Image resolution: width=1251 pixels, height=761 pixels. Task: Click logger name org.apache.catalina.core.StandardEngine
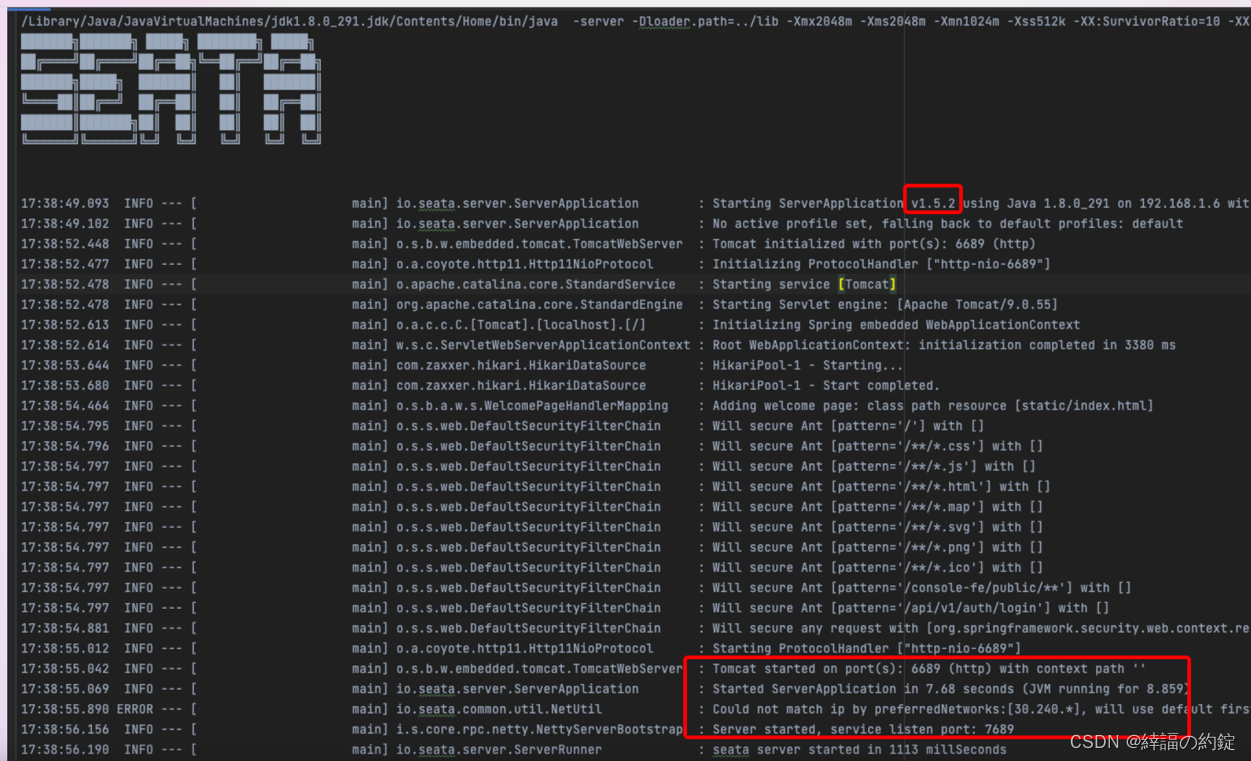pyautogui.click(x=539, y=304)
